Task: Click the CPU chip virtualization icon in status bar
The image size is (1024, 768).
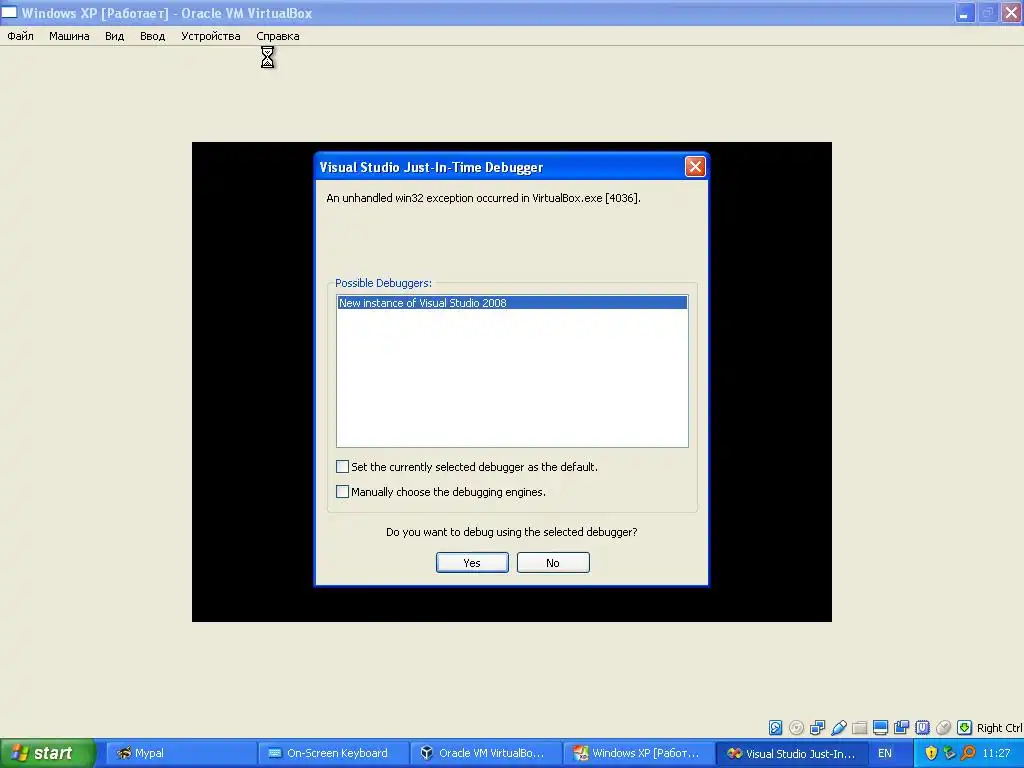Action: [922, 728]
